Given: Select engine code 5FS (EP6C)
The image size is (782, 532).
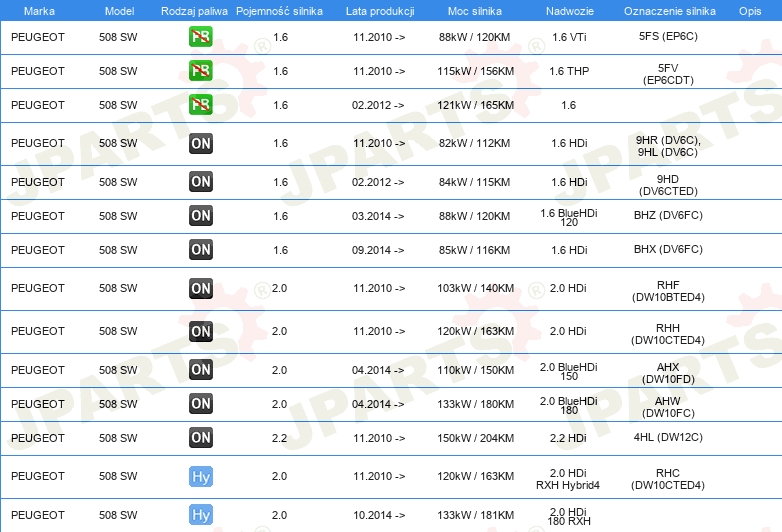Looking at the screenshot, I should pos(668,36).
